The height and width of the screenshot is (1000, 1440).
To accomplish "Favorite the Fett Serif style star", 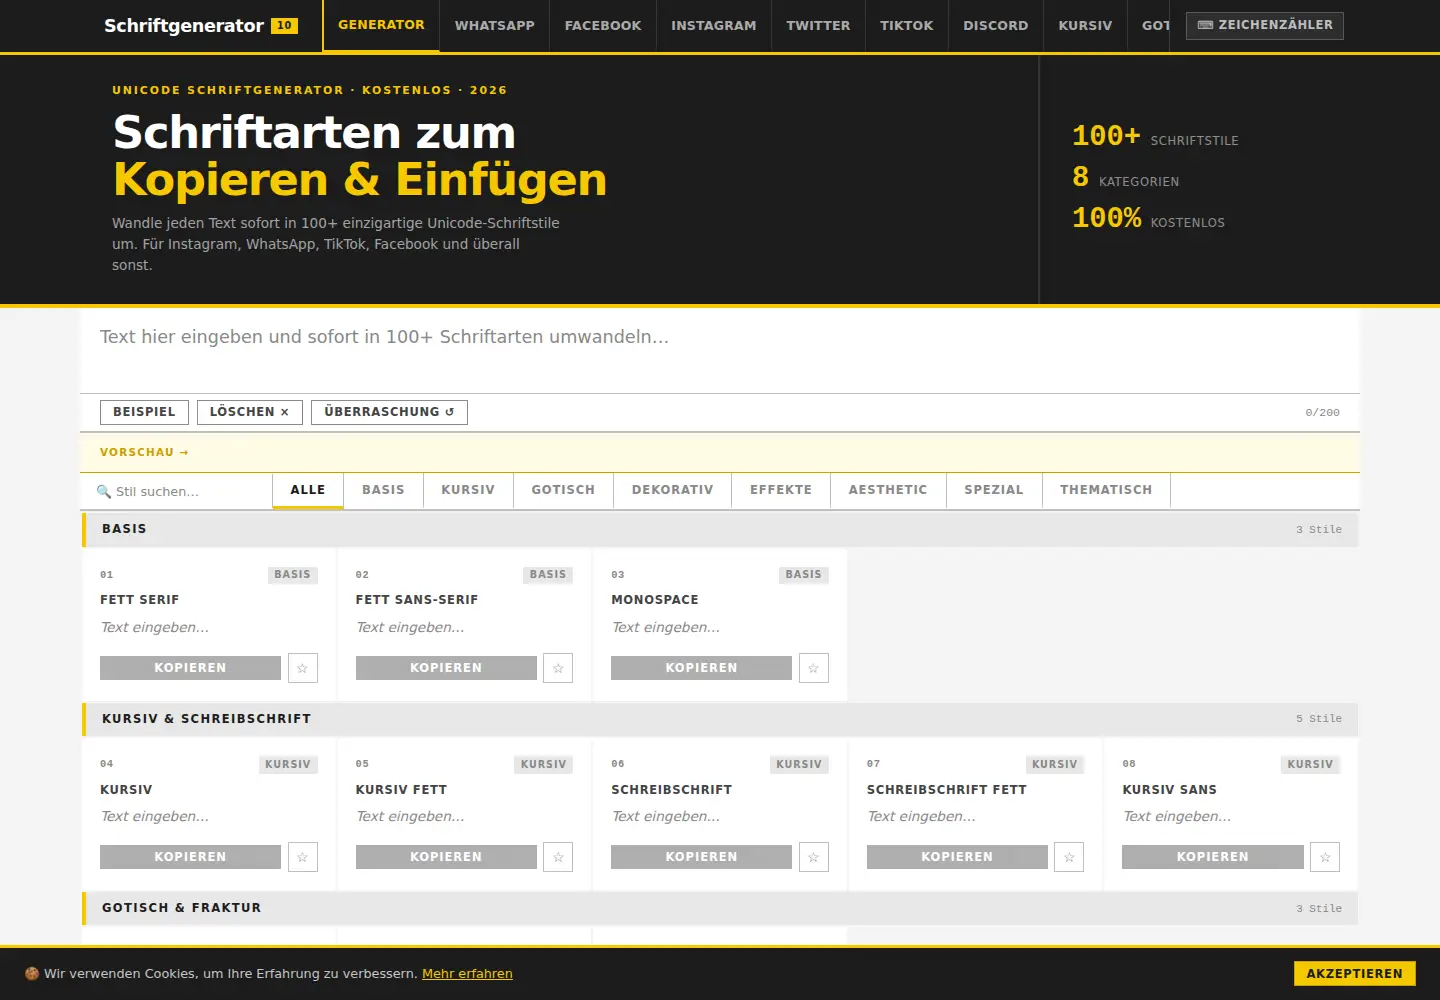I will 303,668.
